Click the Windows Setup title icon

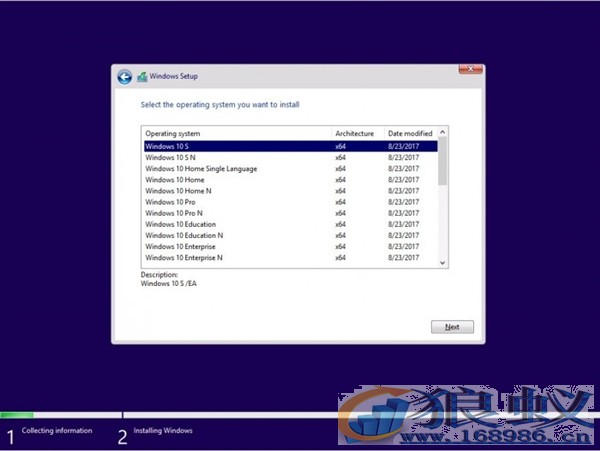tap(142, 77)
